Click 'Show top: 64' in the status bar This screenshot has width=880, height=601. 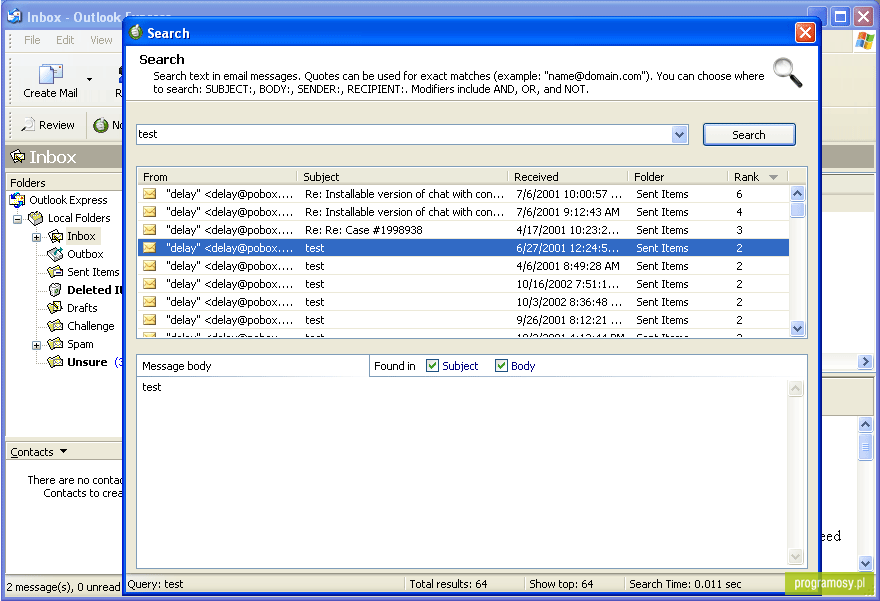pyautogui.click(x=561, y=584)
